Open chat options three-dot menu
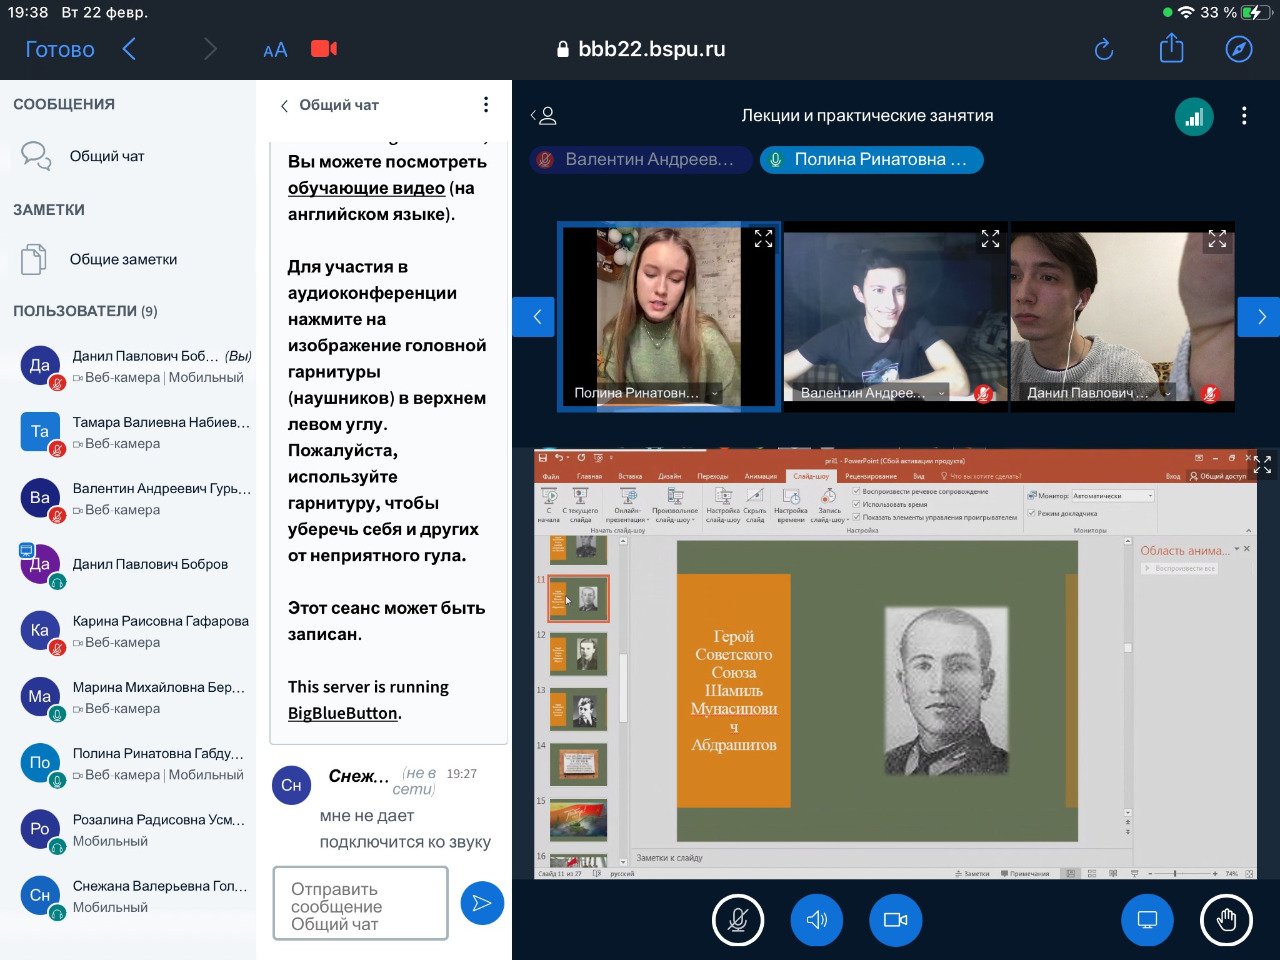The width and height of the screenshot is (1280, 960). pos(486,105)
